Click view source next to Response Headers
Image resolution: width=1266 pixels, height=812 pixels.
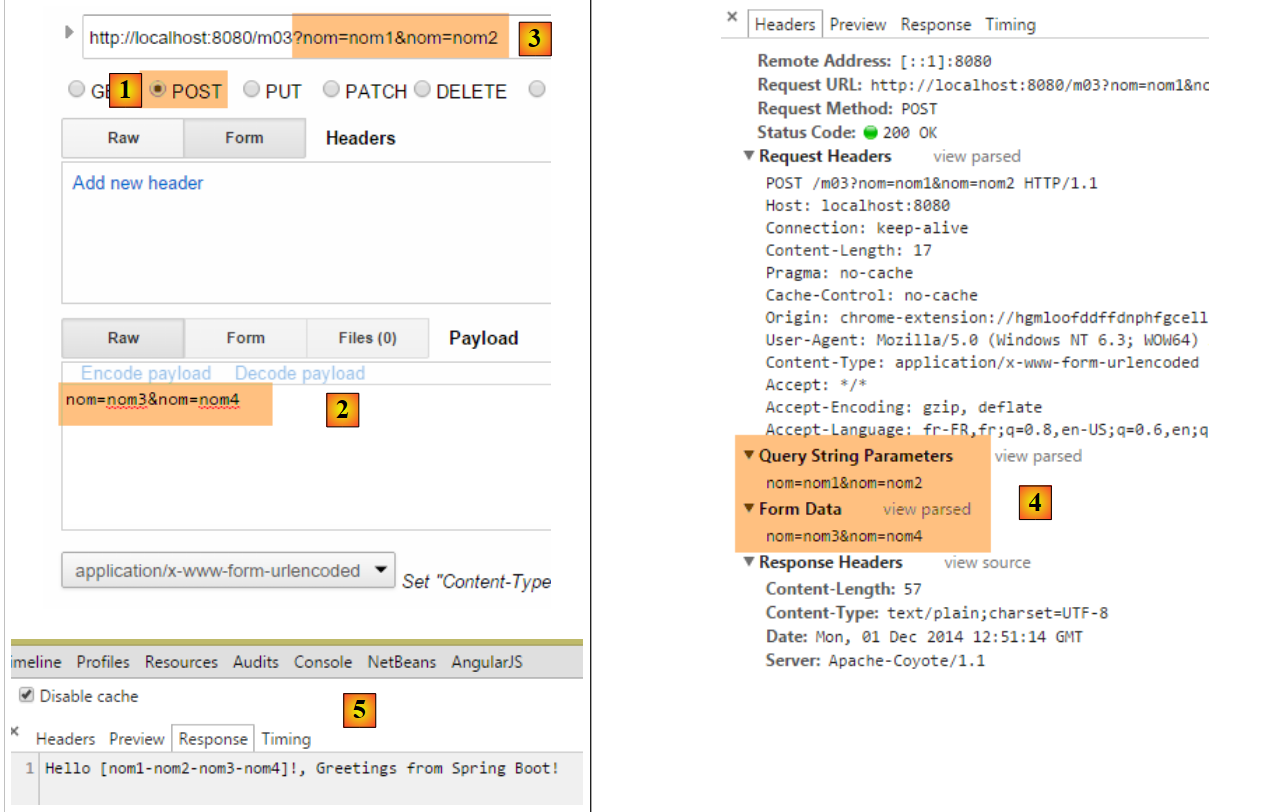pos(986,563)
